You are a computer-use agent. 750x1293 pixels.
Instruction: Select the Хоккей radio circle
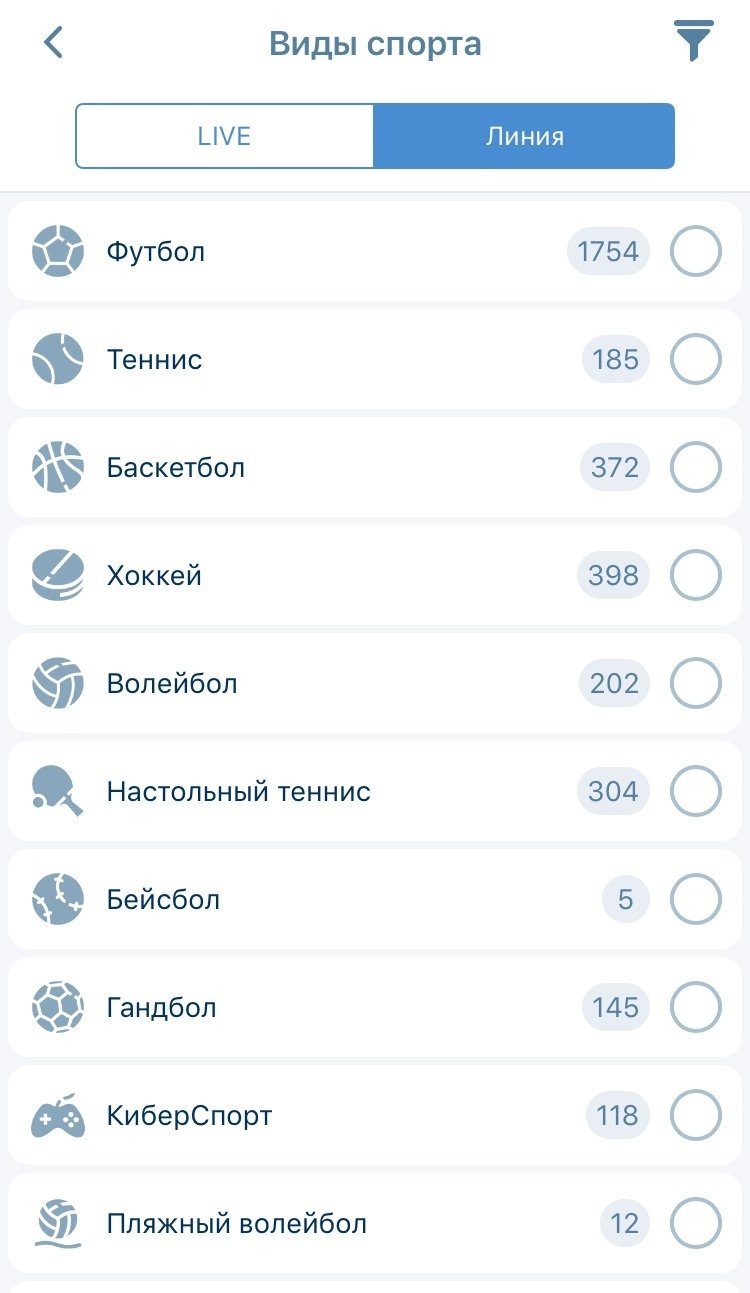pos(695,575)
